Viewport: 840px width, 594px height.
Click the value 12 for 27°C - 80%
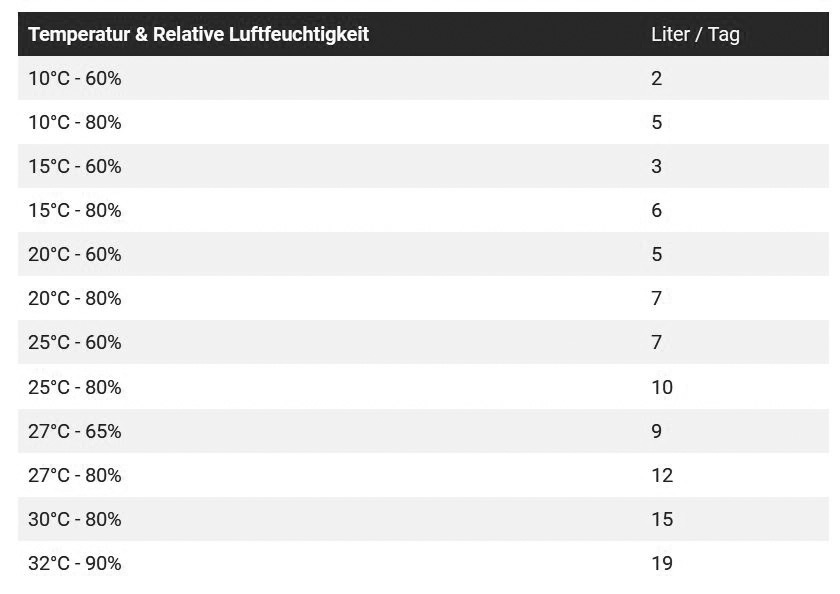click(662, 475)
